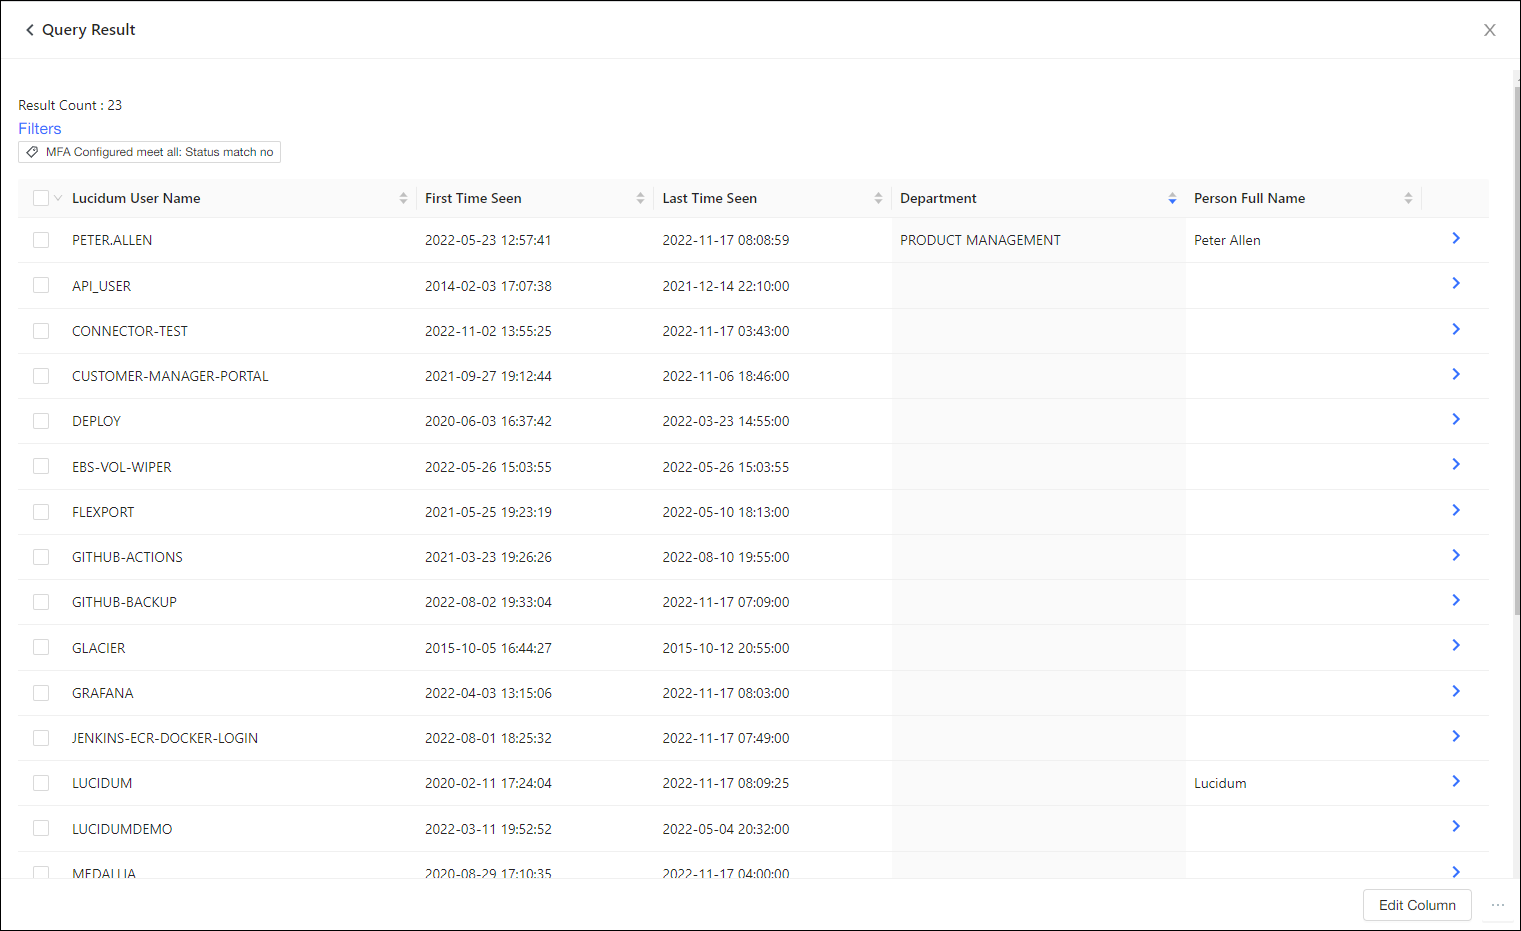Viewport: 1521px width, 931px height.
Task: Open details arrow for EBS-VOL-WIPER row
Action: pyautogui.click(x=1456, y=464)
